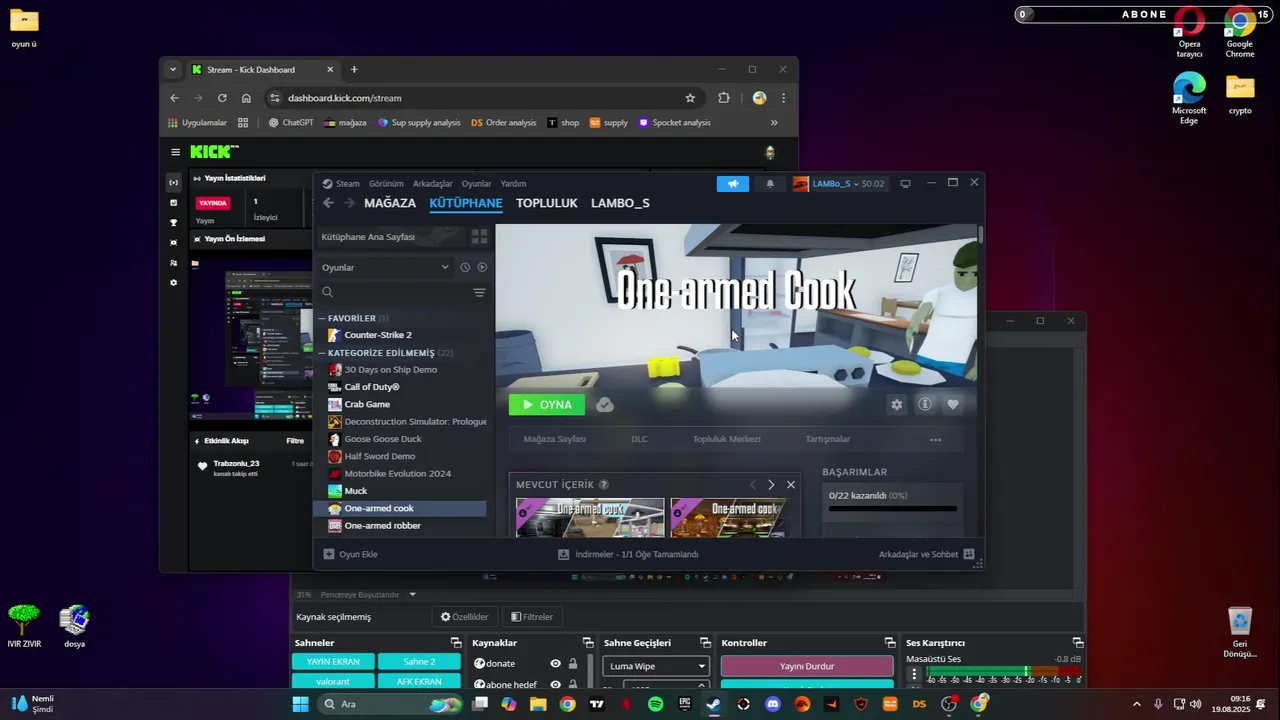Go to next available content arrow
The height and width of the screenshot is (720, 1280).
[x=771, y=485]
